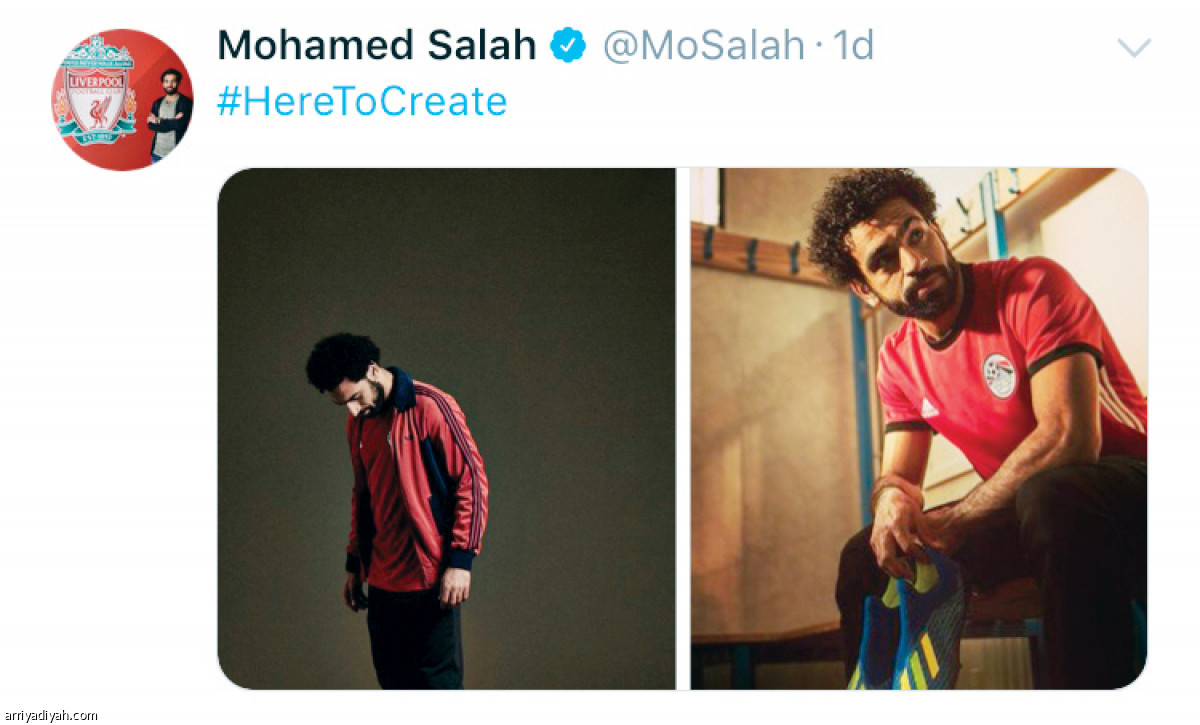Viewport: 1200px width, 725px height.
Task: Open the Mohamed Salah display name
Action: pyautogui.click(x=376, y=45)
